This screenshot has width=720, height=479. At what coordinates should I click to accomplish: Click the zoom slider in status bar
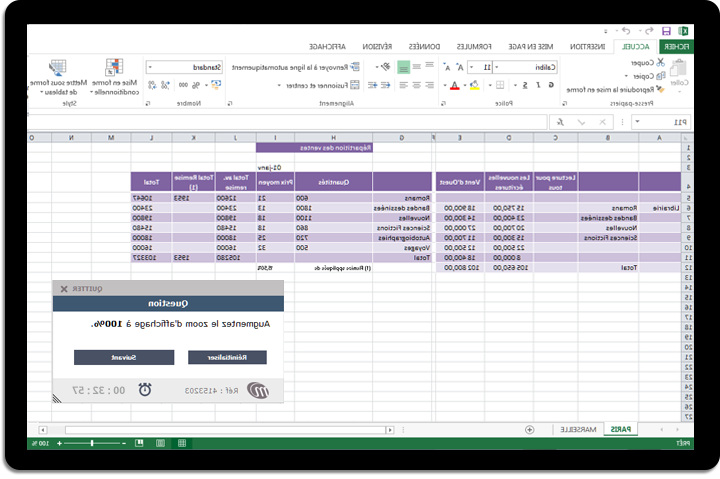(x=93, y=442)
